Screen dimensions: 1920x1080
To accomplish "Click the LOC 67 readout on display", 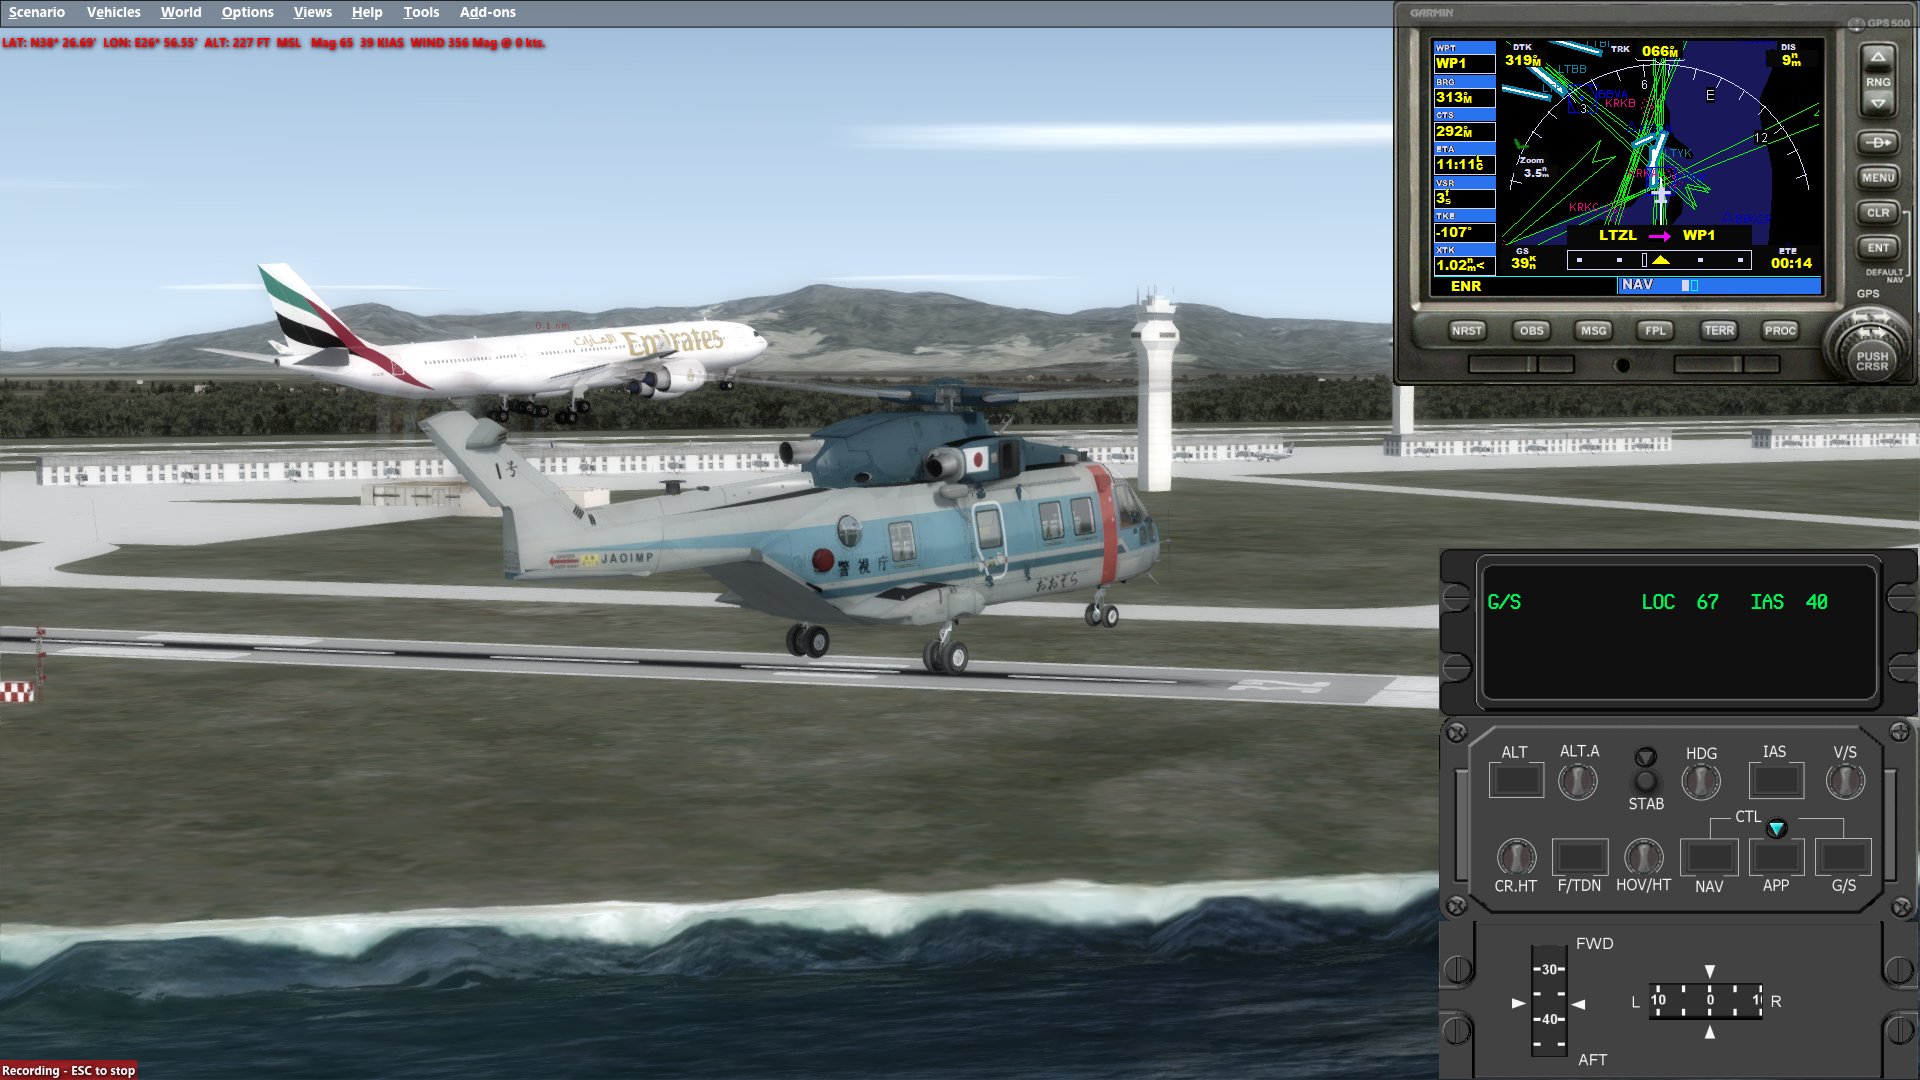I will pos(1680,602).
